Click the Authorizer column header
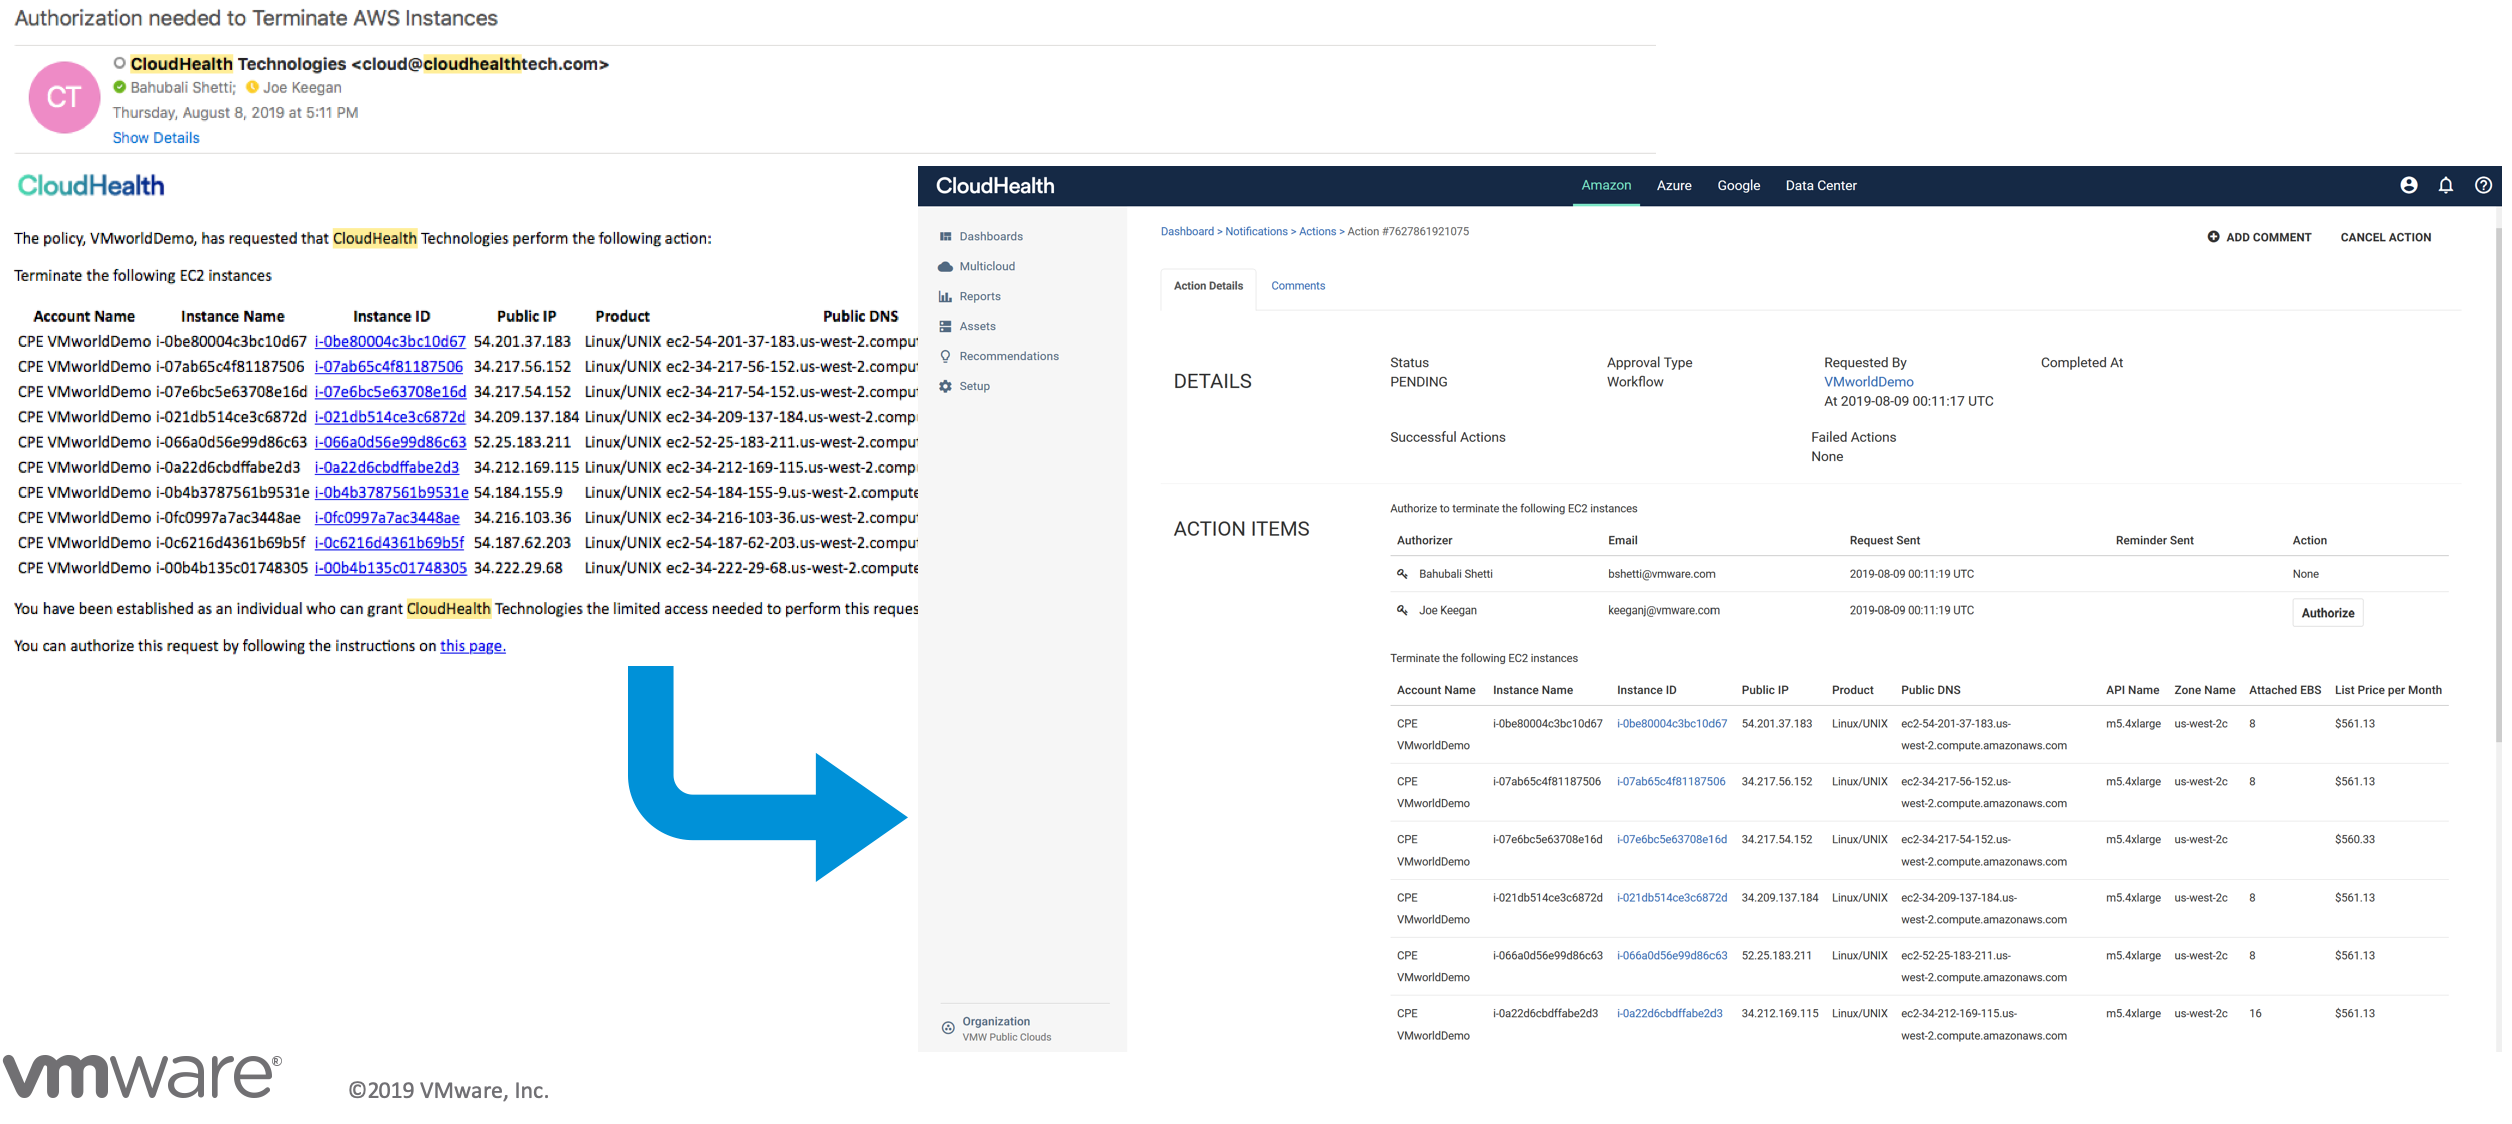 coord(1424,541)
